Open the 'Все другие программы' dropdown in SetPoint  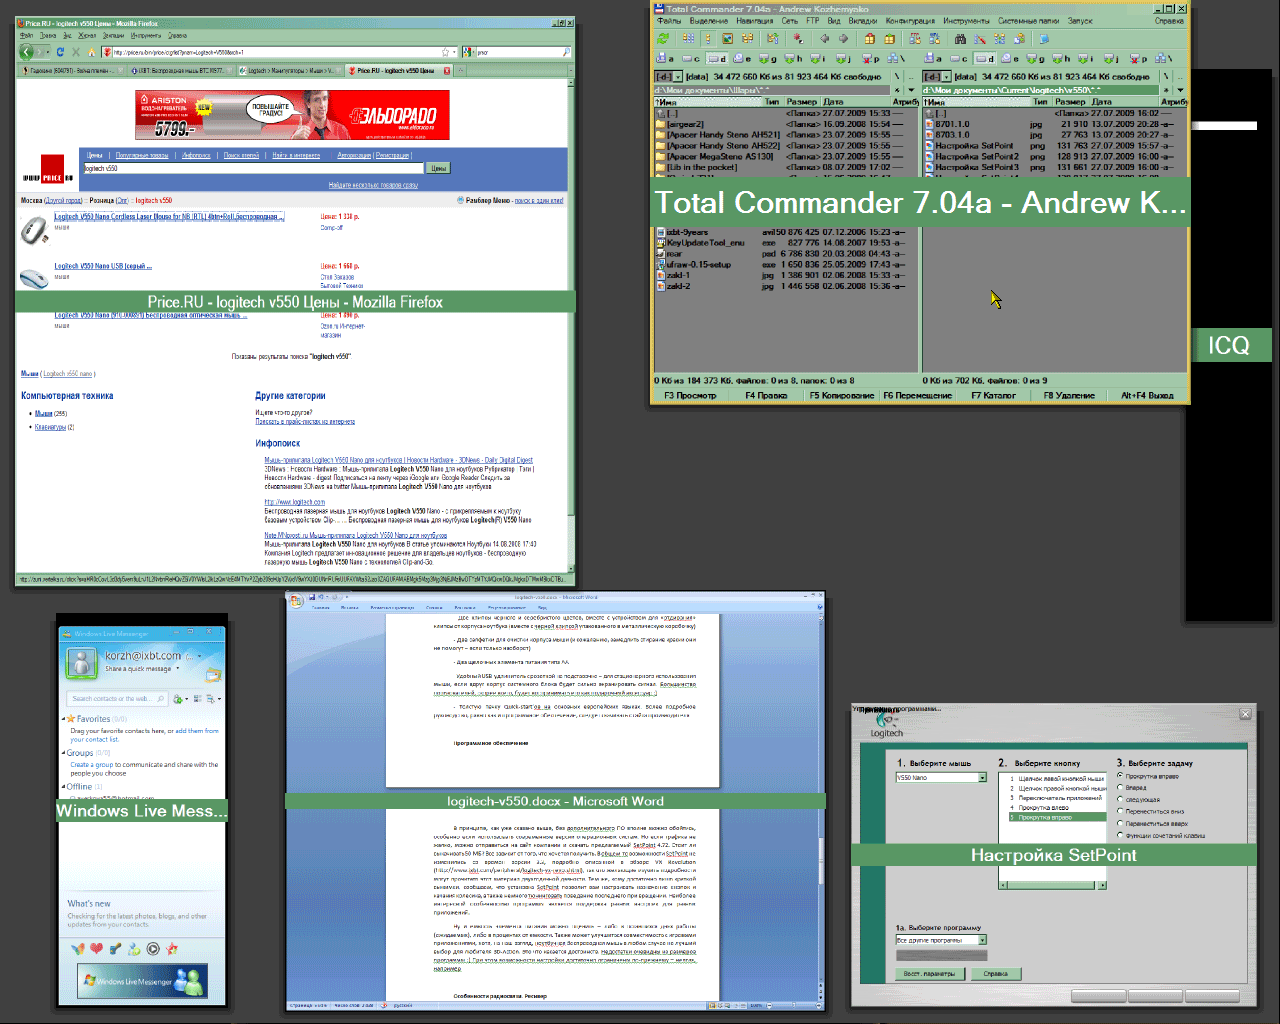pyautogui.click(x=982, y=940)
